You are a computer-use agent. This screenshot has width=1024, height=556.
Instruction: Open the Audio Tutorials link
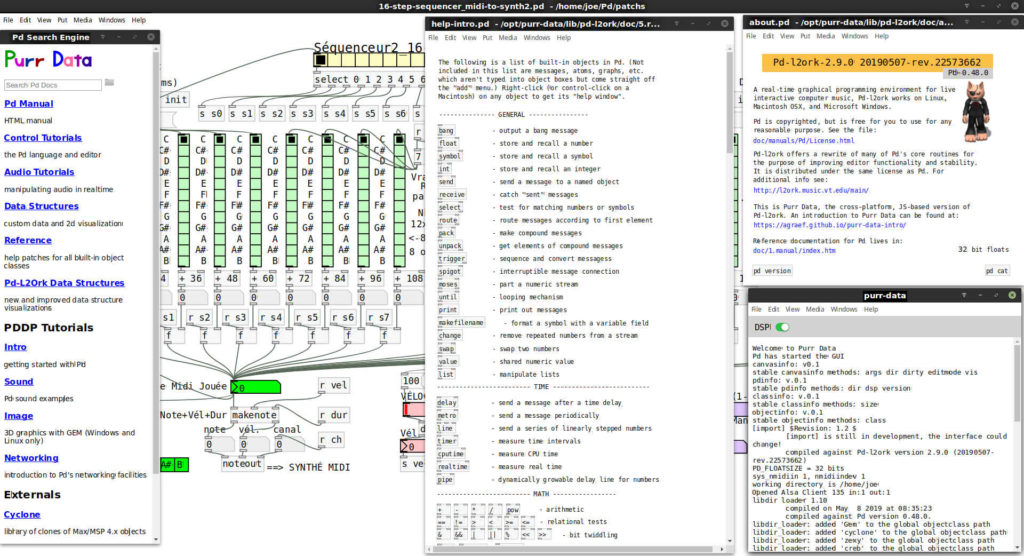click(x=39, y=172)
